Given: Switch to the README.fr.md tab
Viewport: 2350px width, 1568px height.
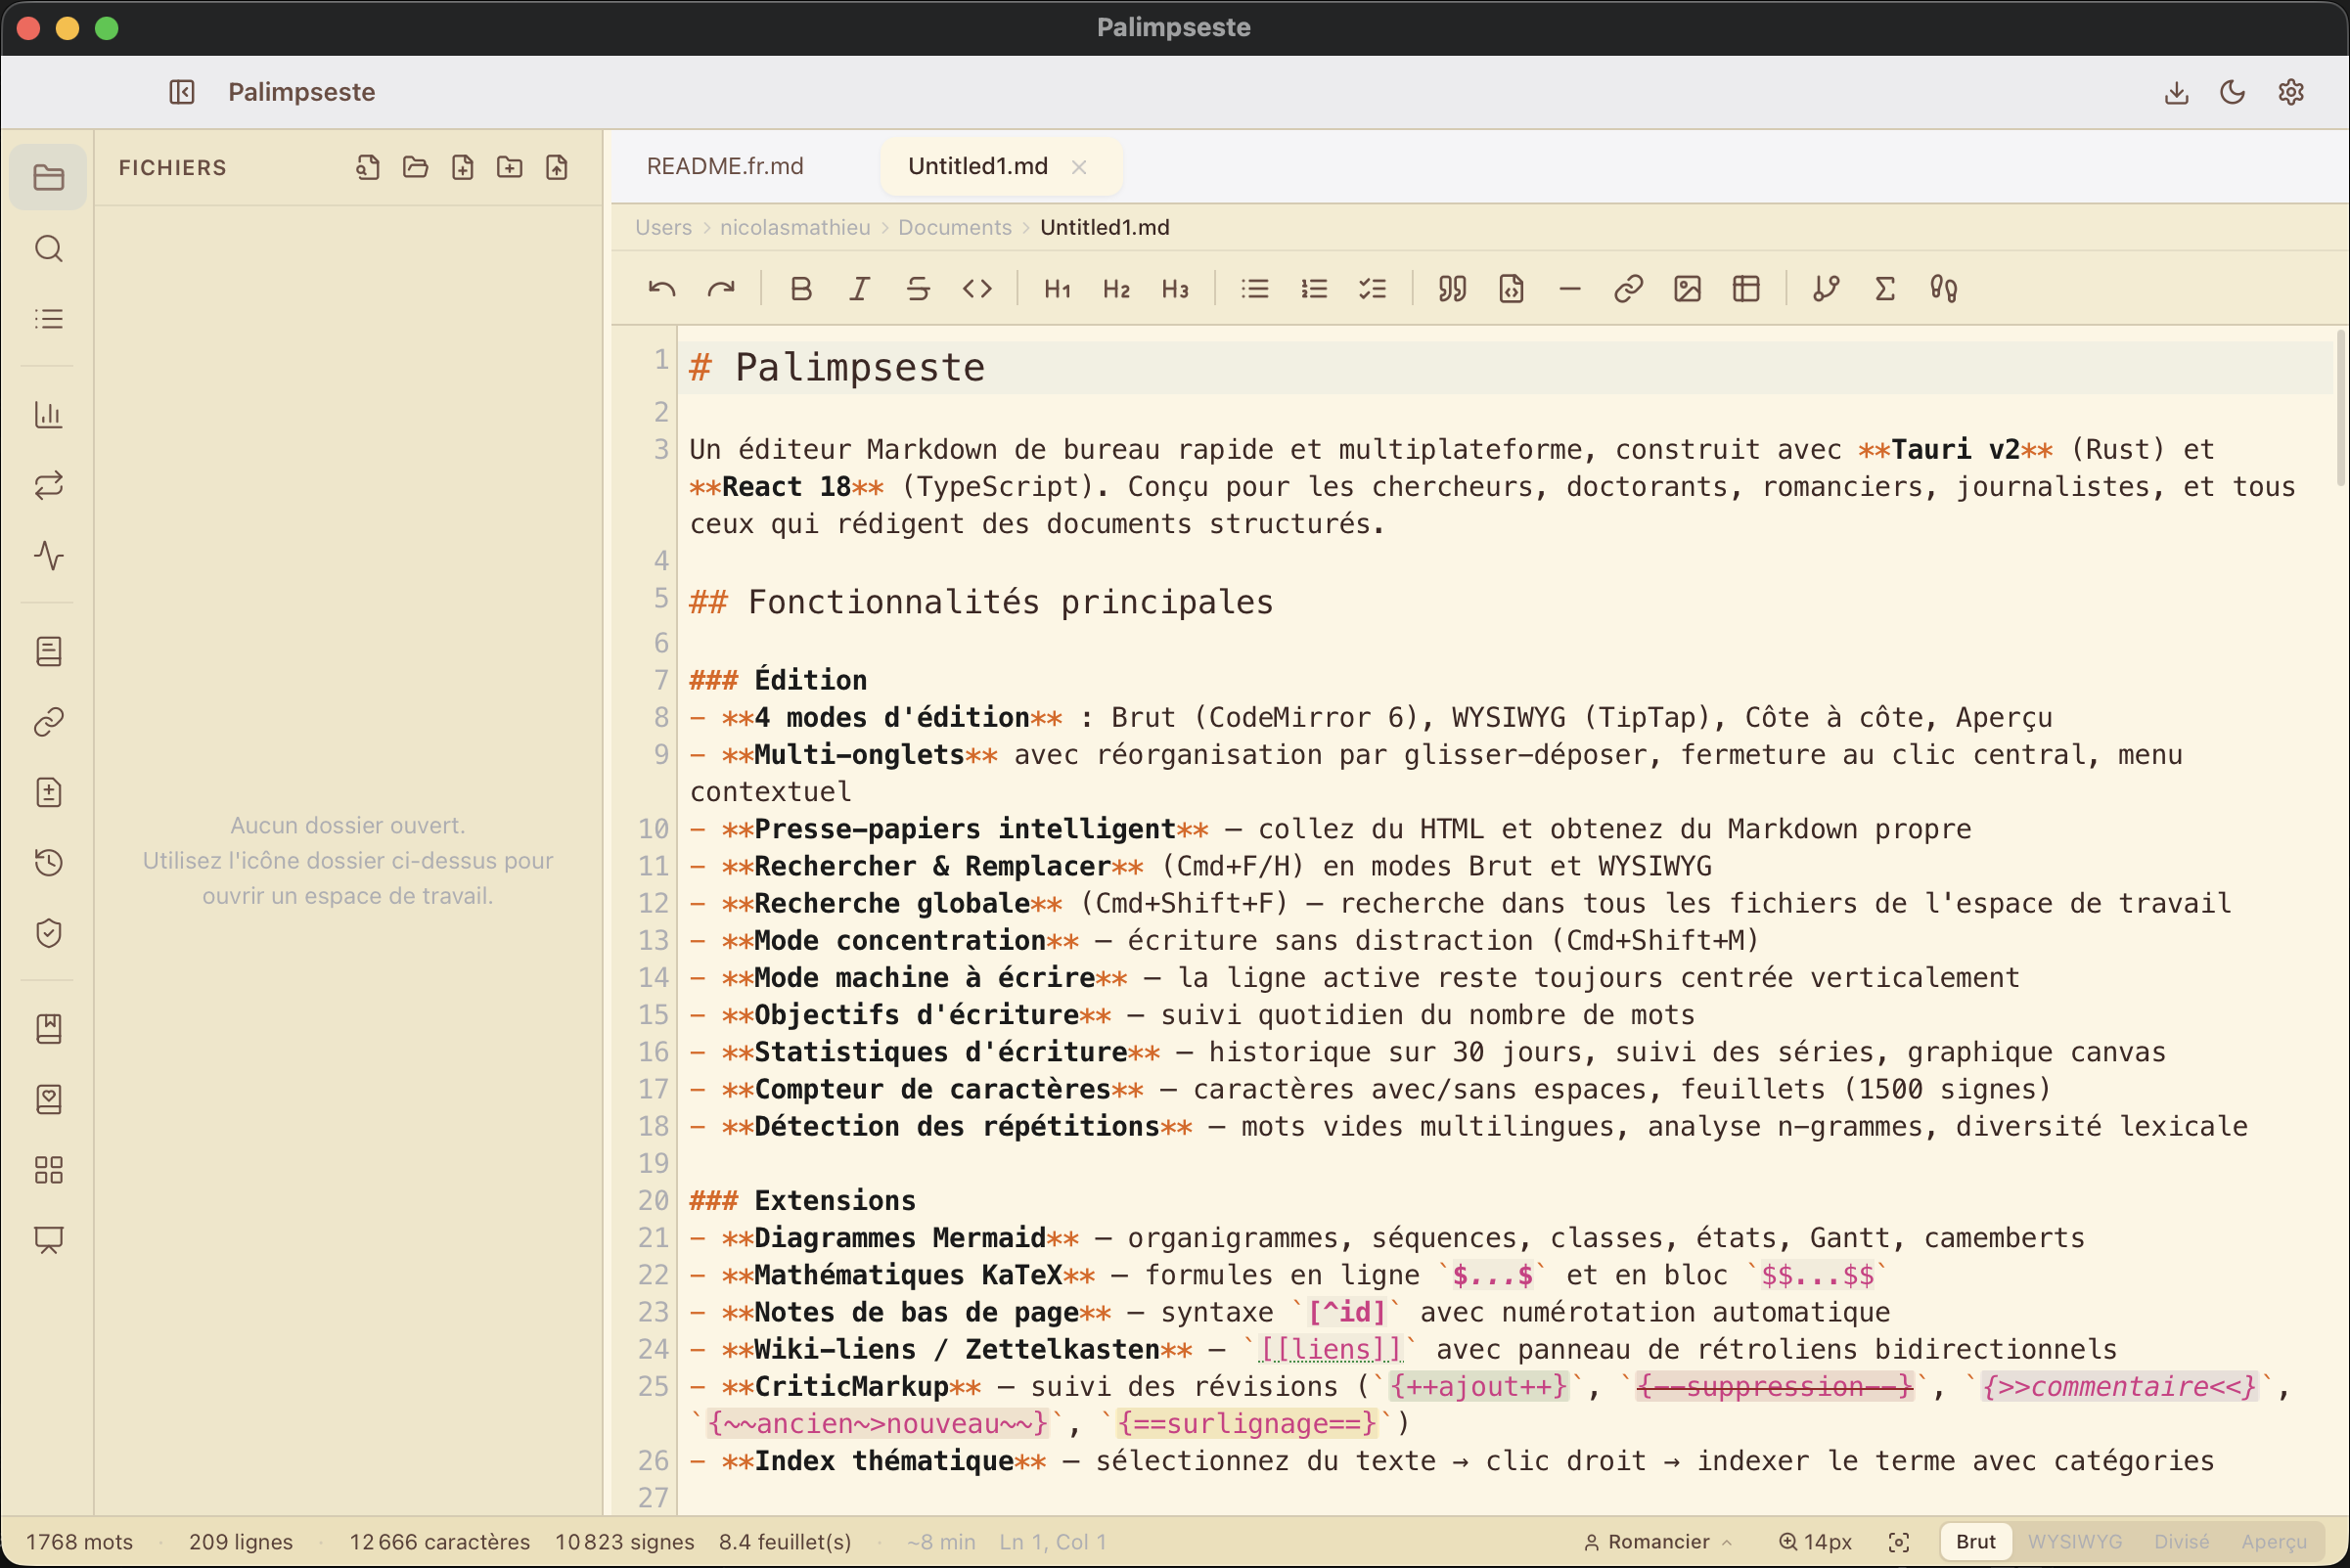Looking at the screenshot, I should tap(725, 166).
